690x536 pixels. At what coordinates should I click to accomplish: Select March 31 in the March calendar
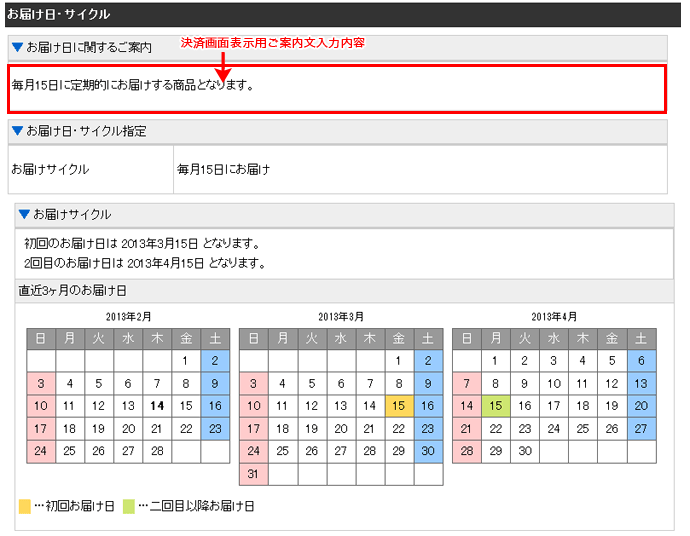253,473
